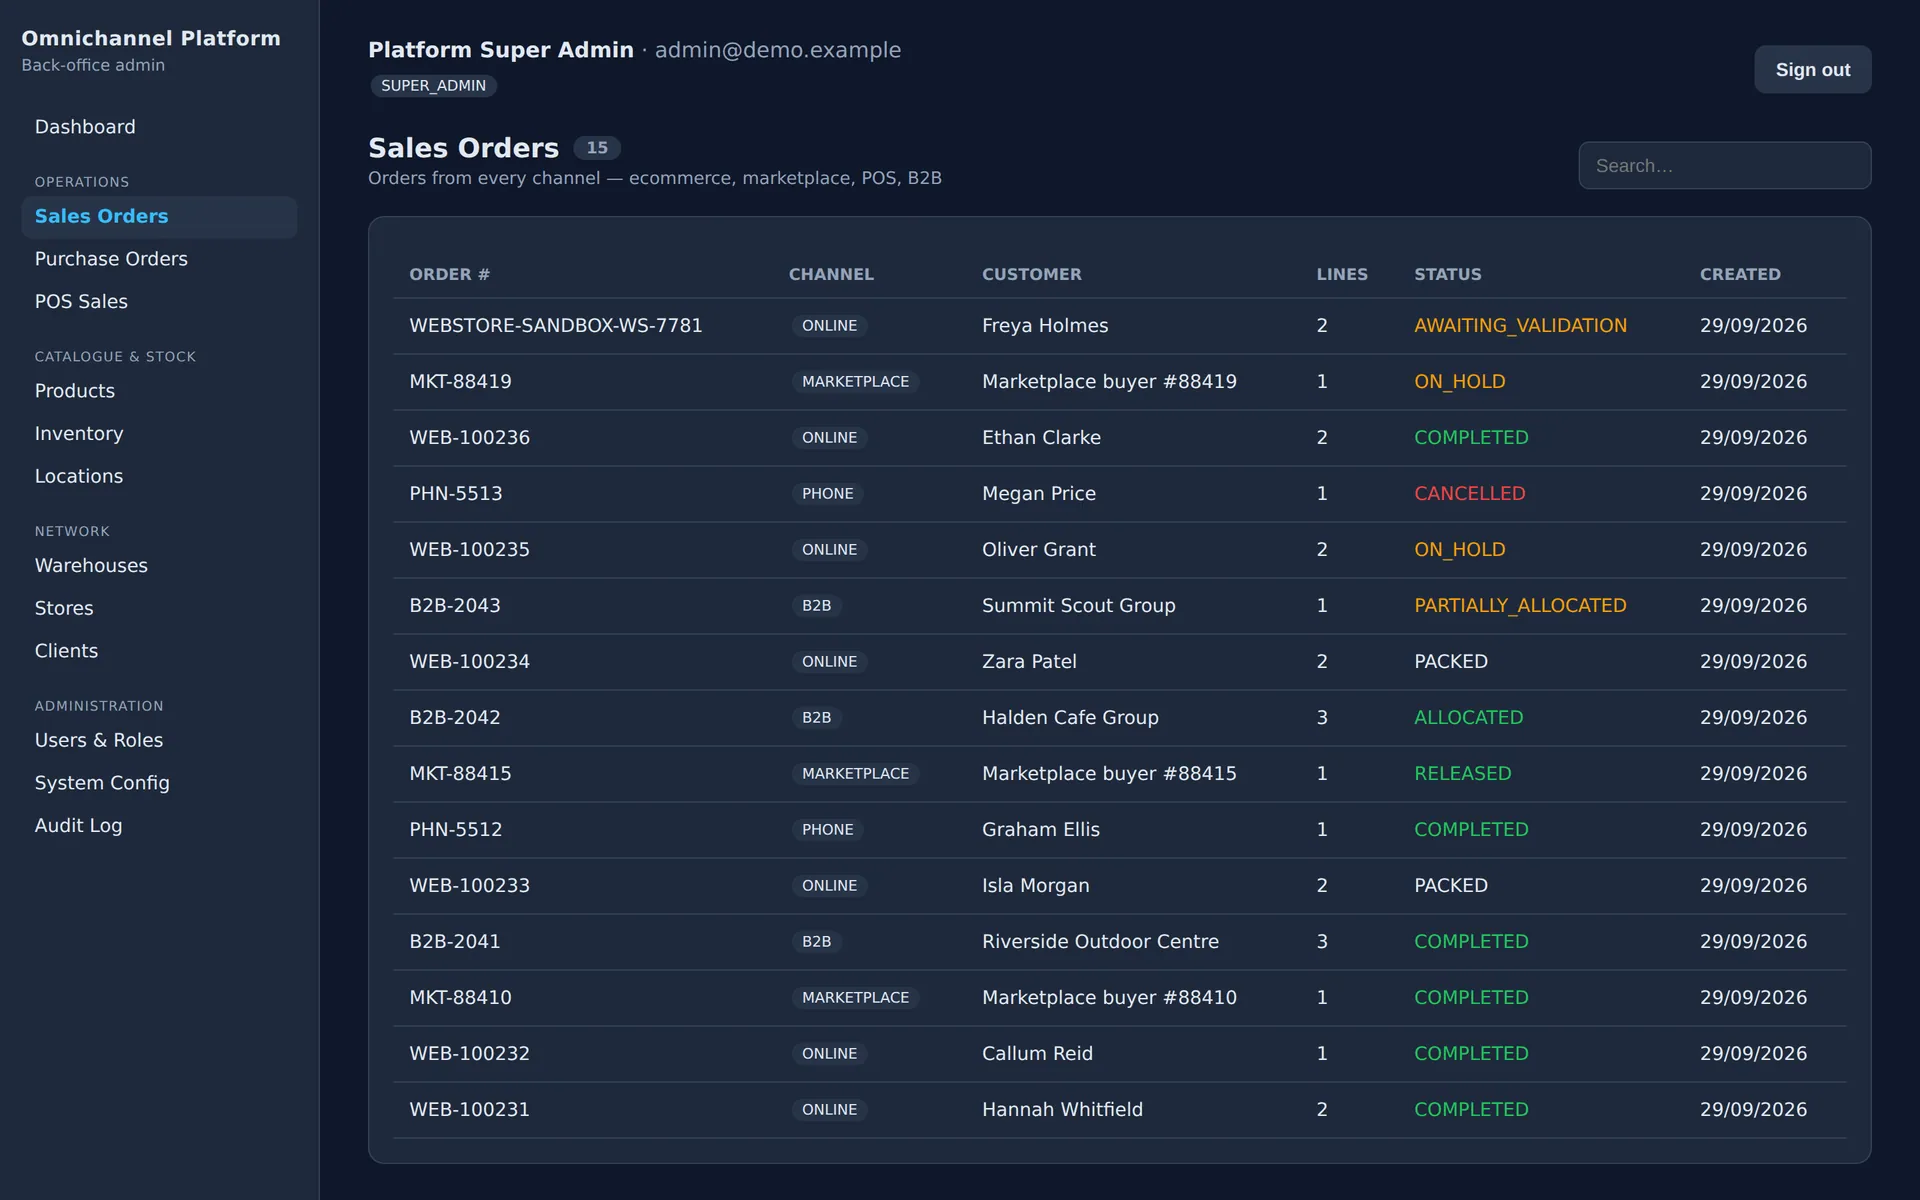Open order MKT-88419
The width and height of the screenshot is (1920, 1200).
[460, 382]
